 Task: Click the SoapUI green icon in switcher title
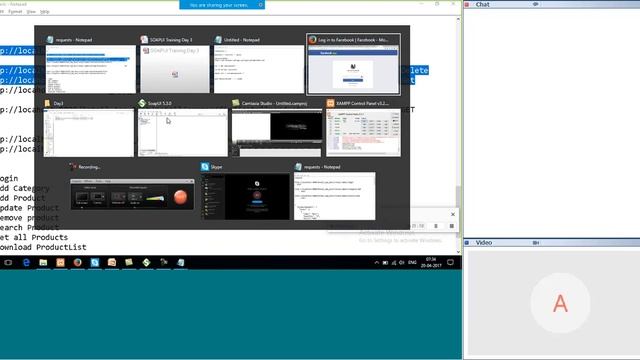point(142,103)
